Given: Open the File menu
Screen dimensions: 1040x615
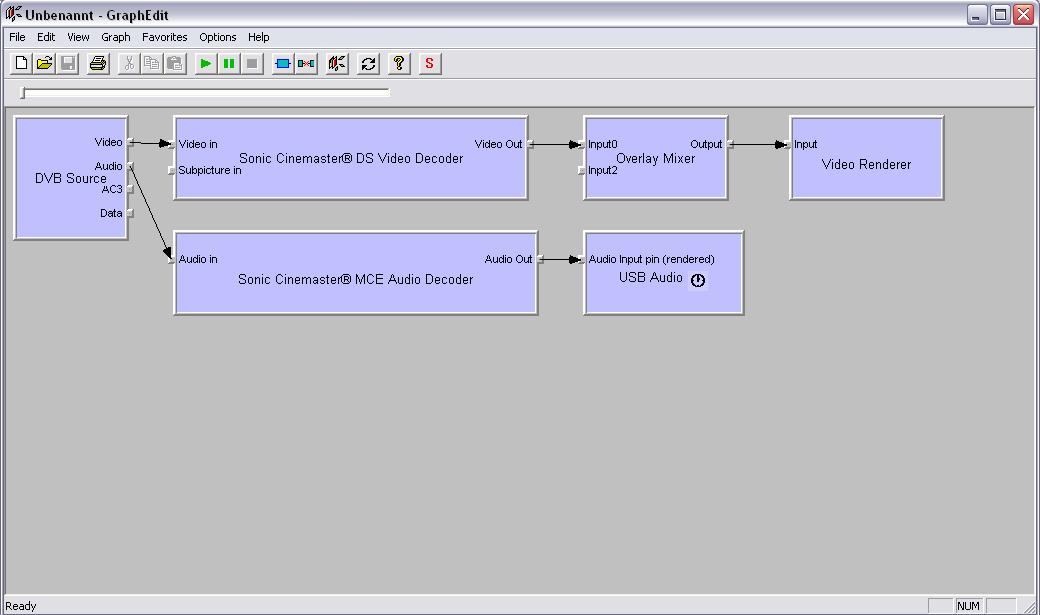Looking at the screenshot, I should tap(17, 37).
